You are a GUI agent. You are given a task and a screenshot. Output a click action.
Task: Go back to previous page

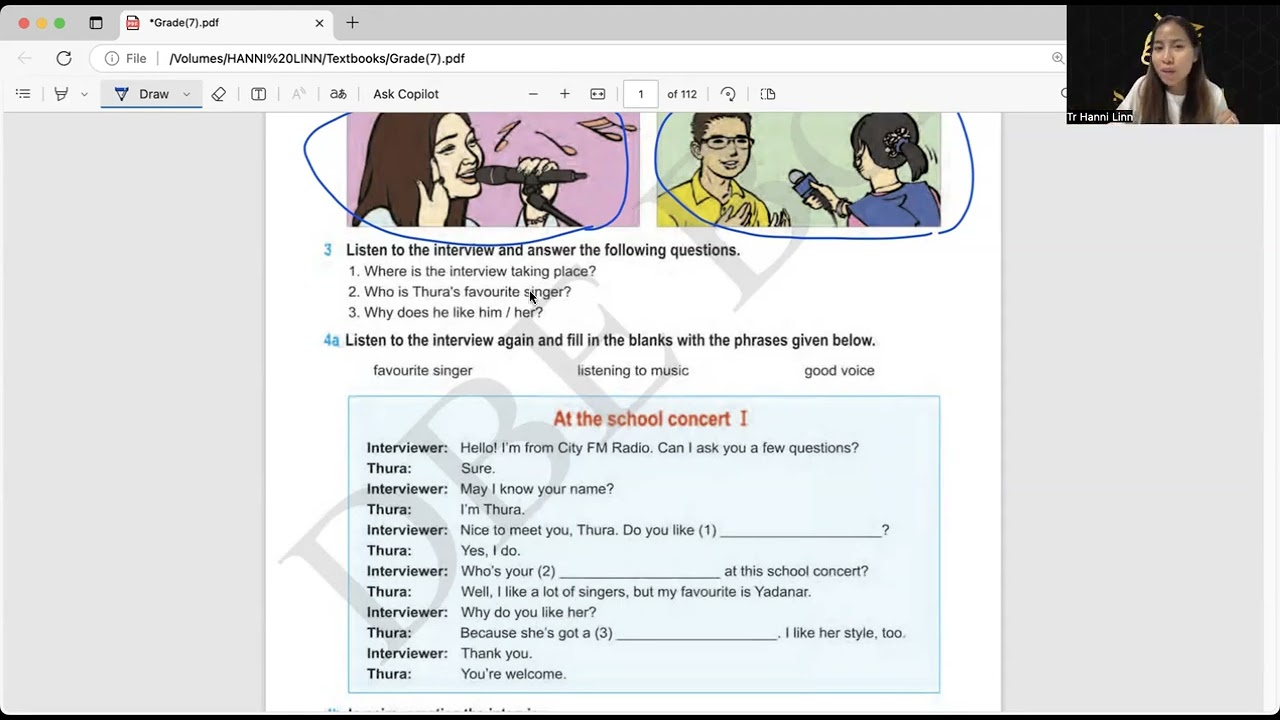(x=25, y=58)
